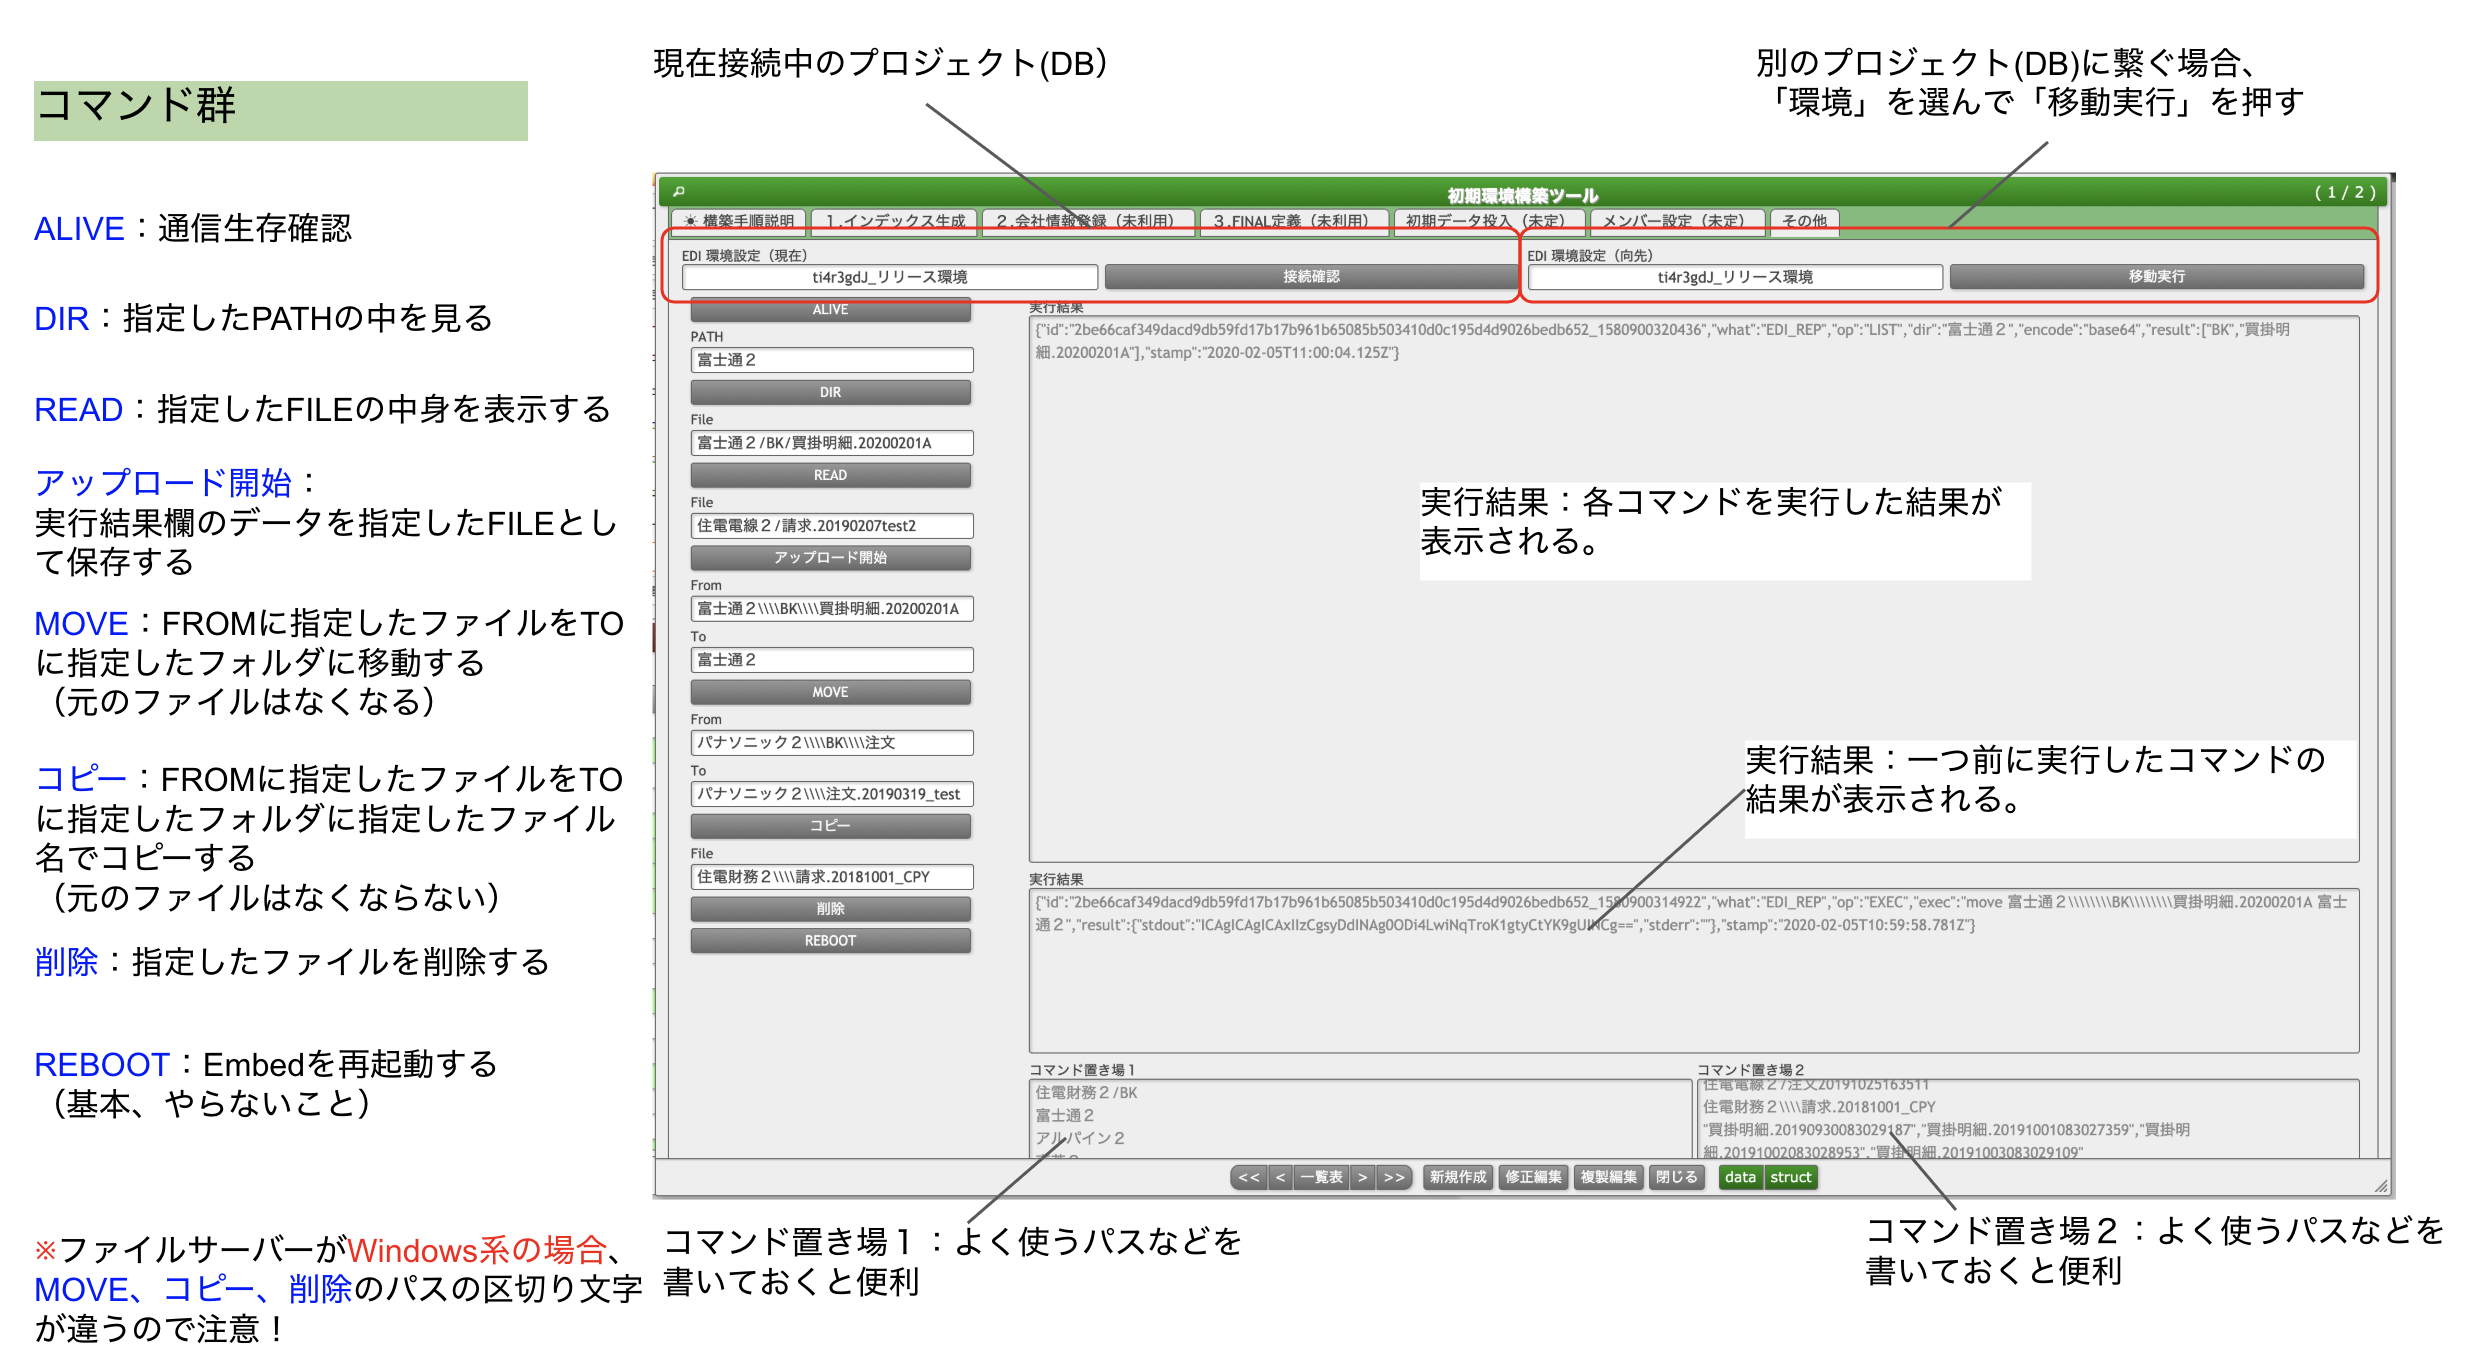Click the 複製編集 button

click(x=1609, y=1178)
